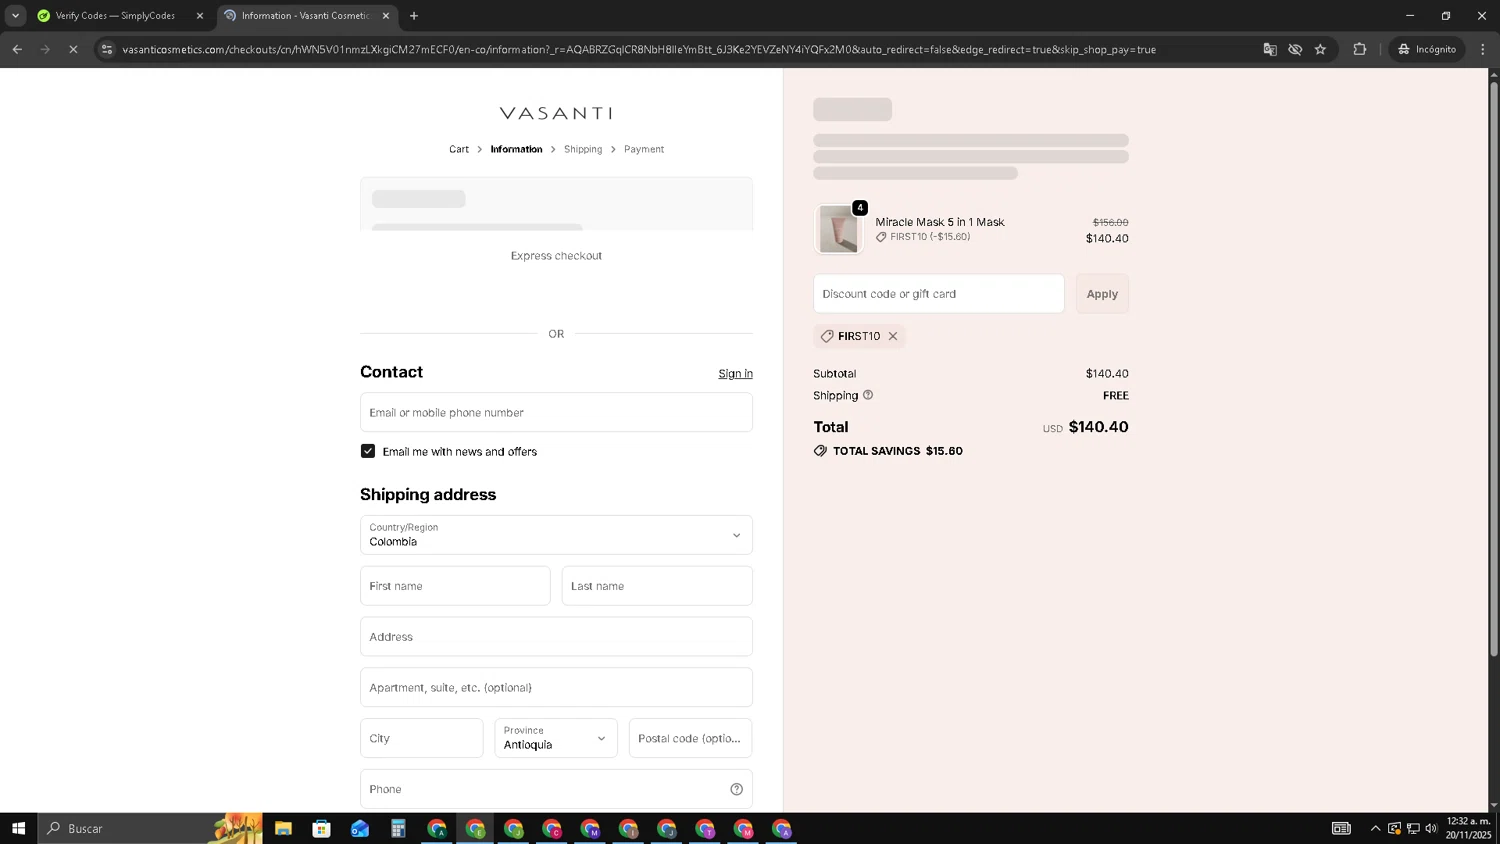Select Information breadcrumb step
1500x844 pixels.
tap(516, 149)
